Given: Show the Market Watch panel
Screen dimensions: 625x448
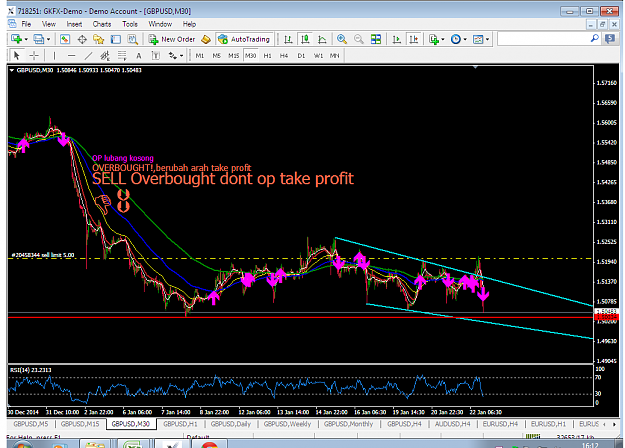Looking at the screenshot, I should pyautogui.click(x=65, y=39).
